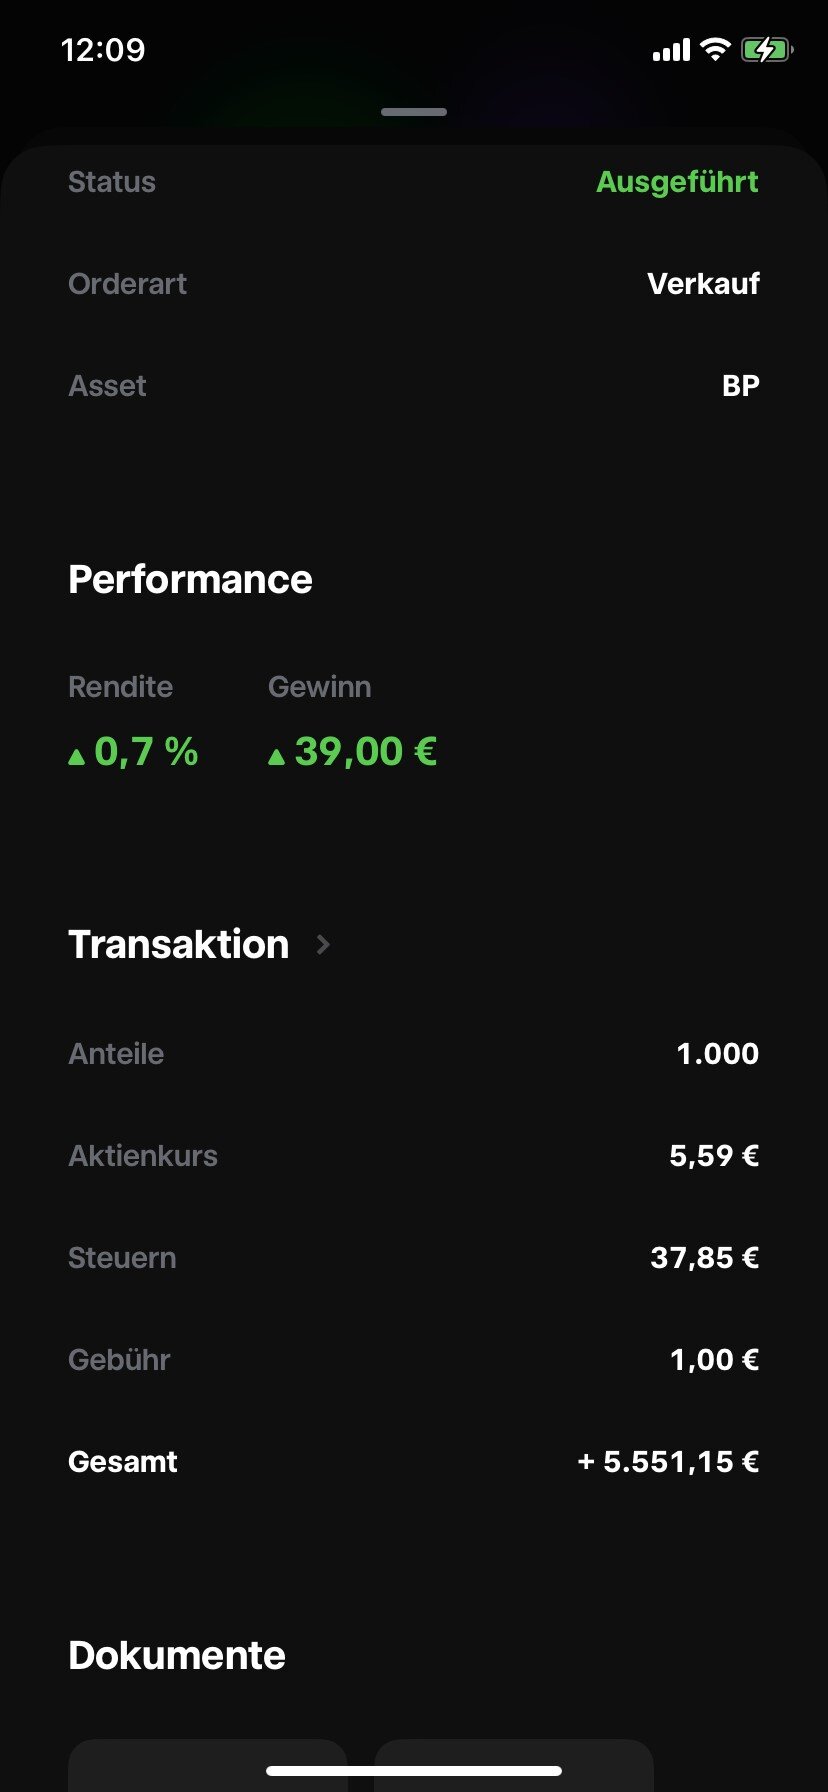This screenshot has height=1792, width=828.
Task: Tap the Wi-Fi status icon
Action: (715, 49)
